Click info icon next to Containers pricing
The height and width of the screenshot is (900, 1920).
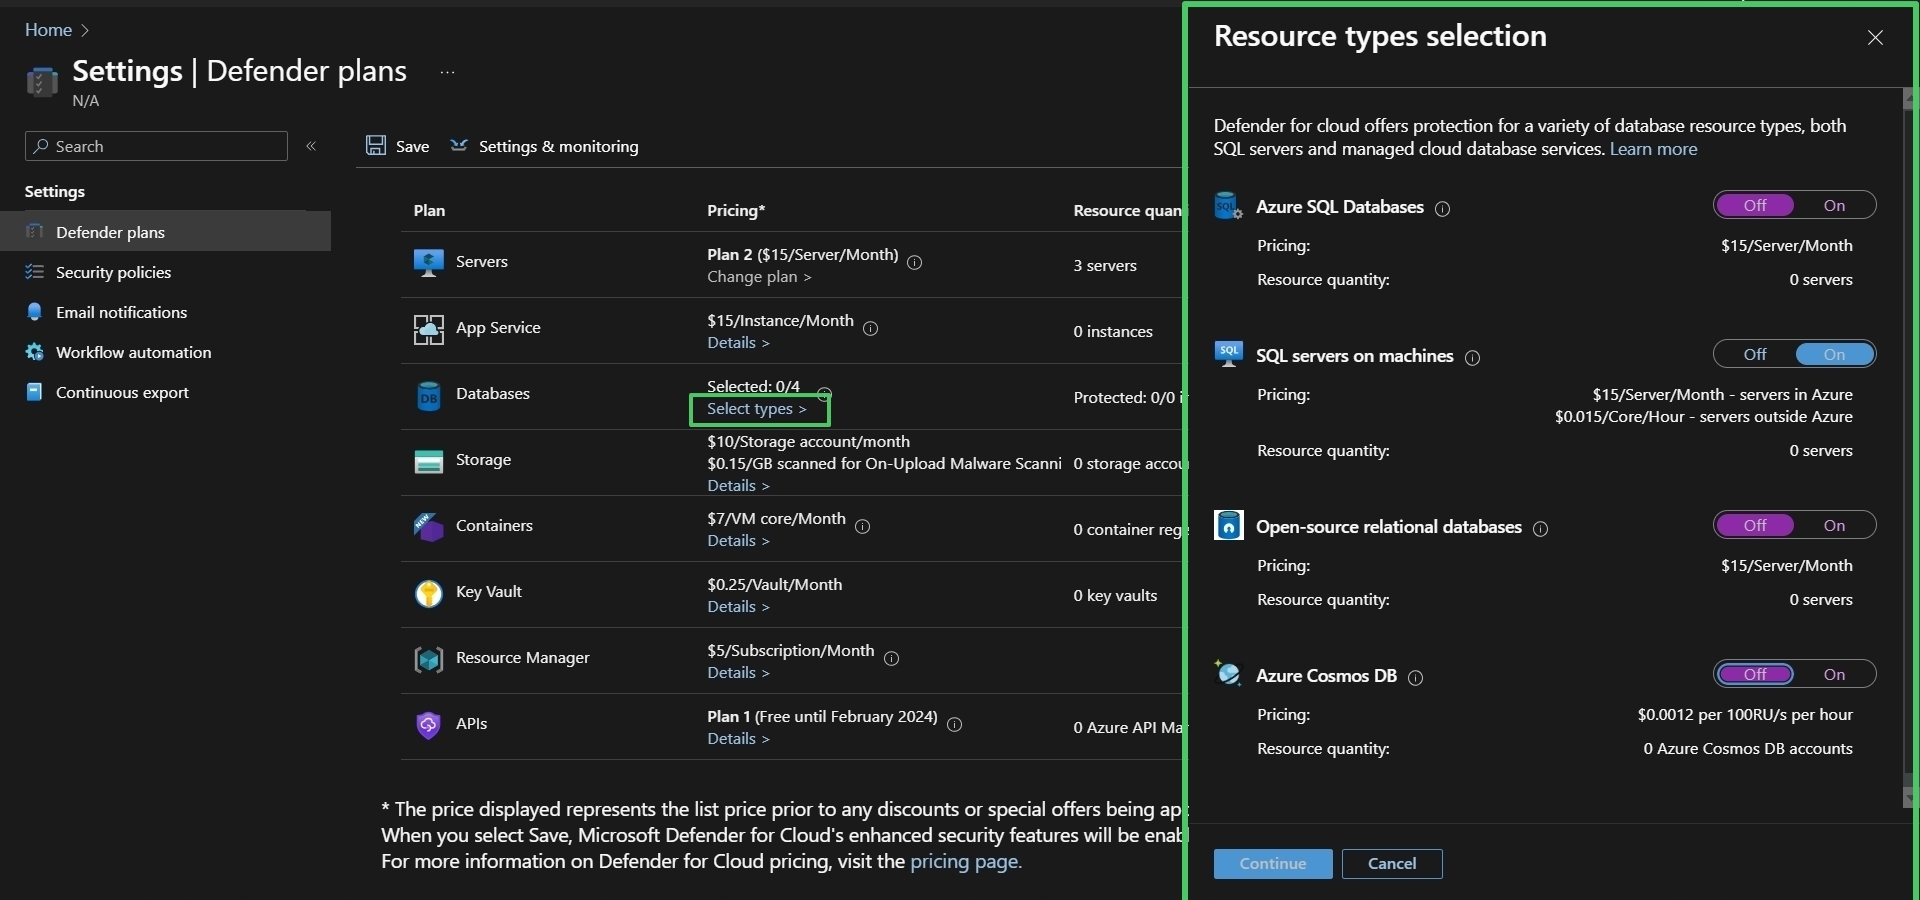862,526
